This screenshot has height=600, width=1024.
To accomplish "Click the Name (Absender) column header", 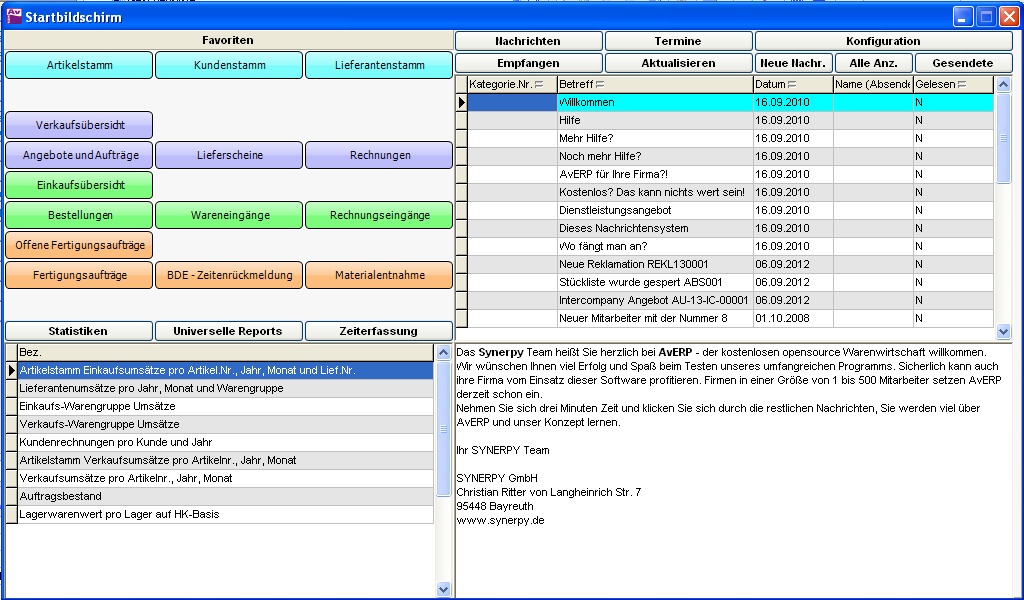I will (872, 85).
